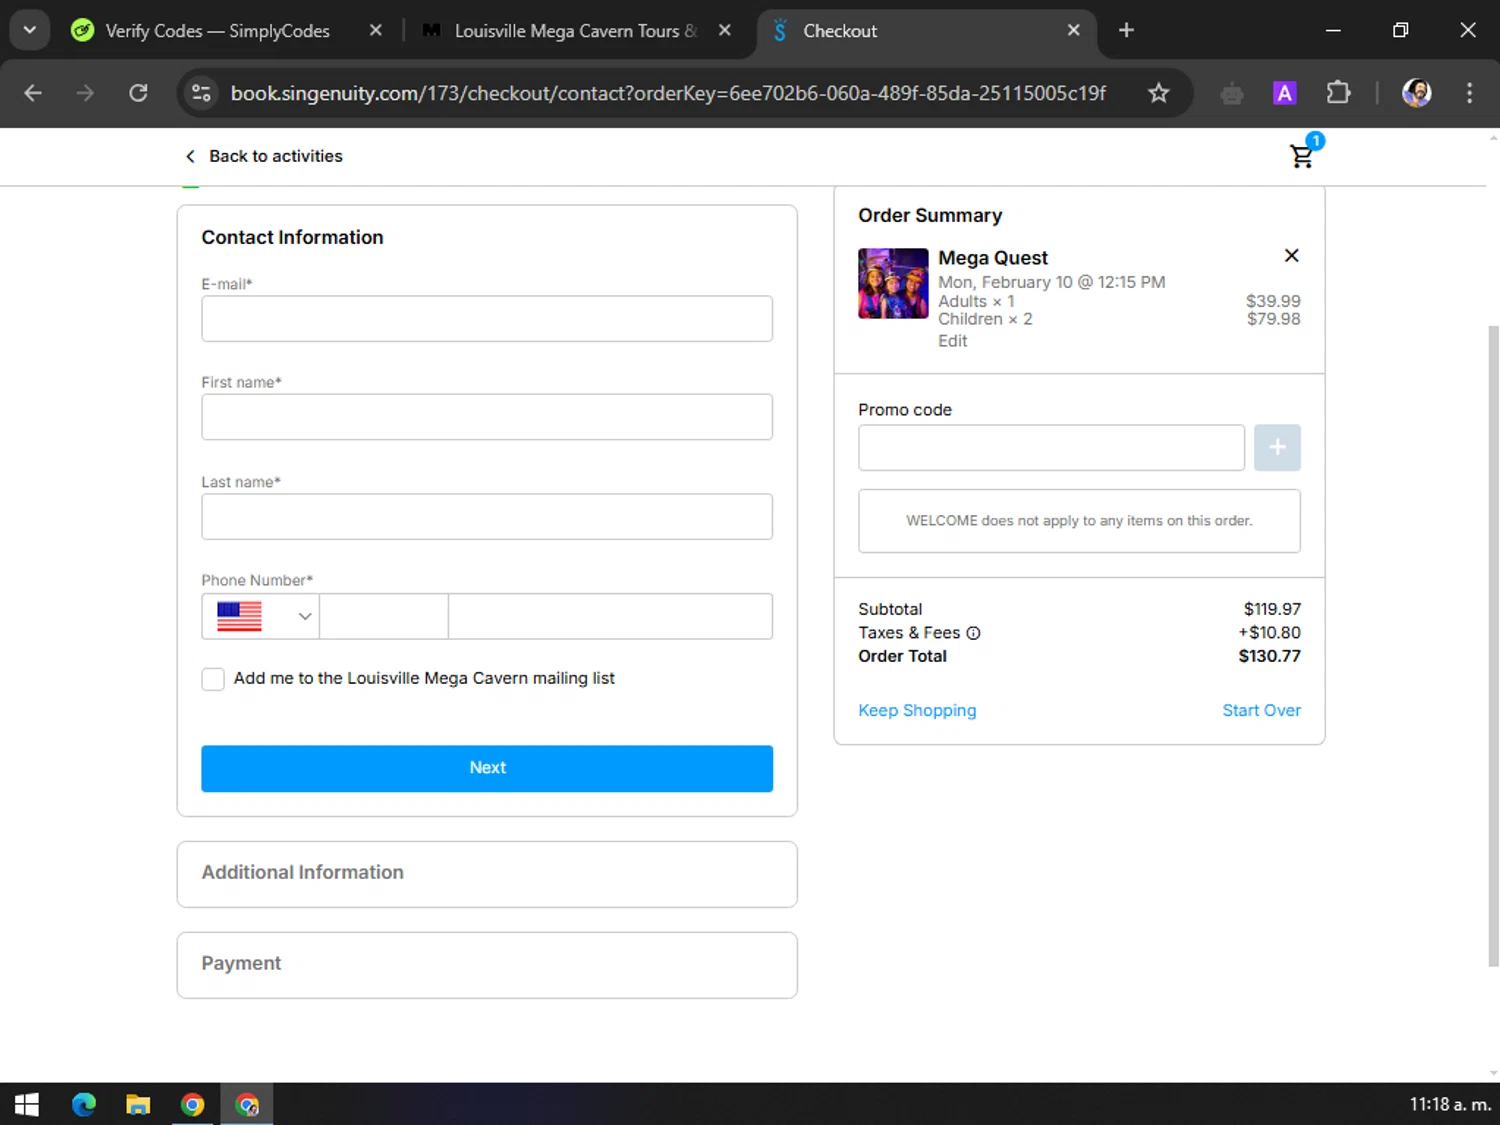This screenshot has height=1125, width=1500.
Task: Expand the Additional Information section
Action: tap(487, 874)
